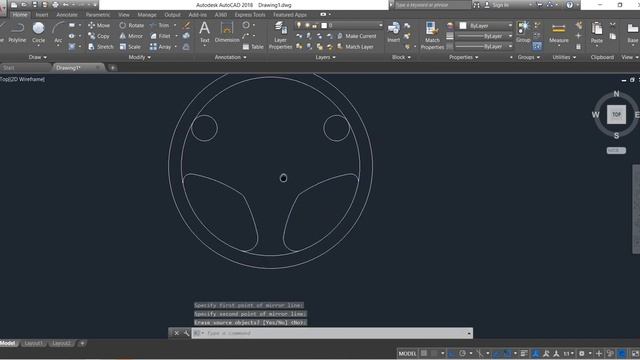This screenshot has height=360, width=640.
Task: Click the Group tool
Action: (523, 32)
